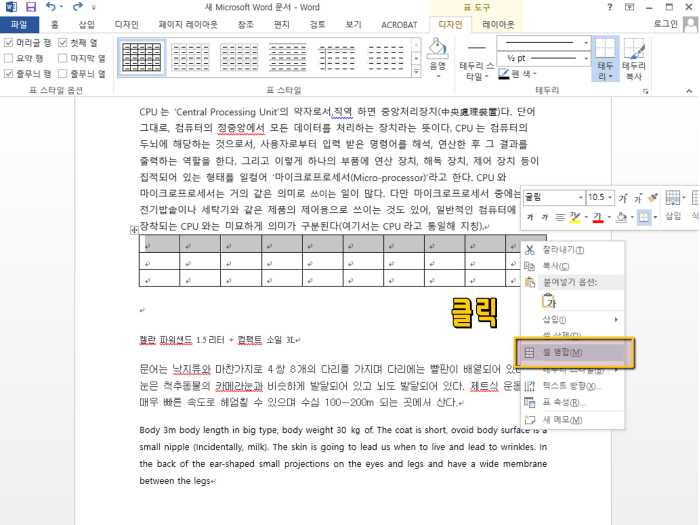700x525 pixels.
Task: Open the Undo history dropdown arrow
Action: pyautogui.click(x=62, y=7)
